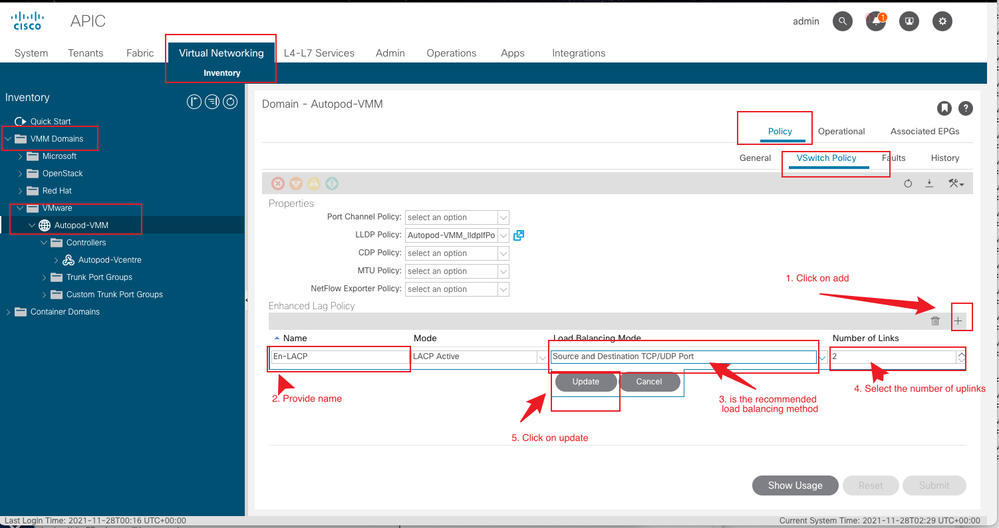Click the Update button
Screen dimensions: 999x528
(586, 382)
